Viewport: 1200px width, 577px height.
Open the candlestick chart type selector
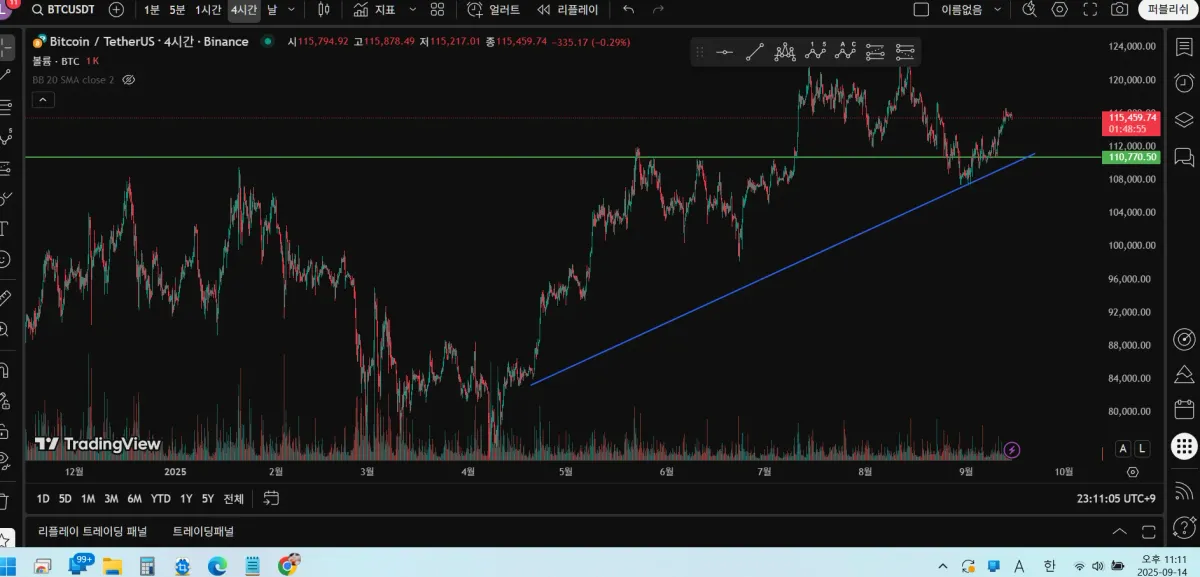pos(324,9)
